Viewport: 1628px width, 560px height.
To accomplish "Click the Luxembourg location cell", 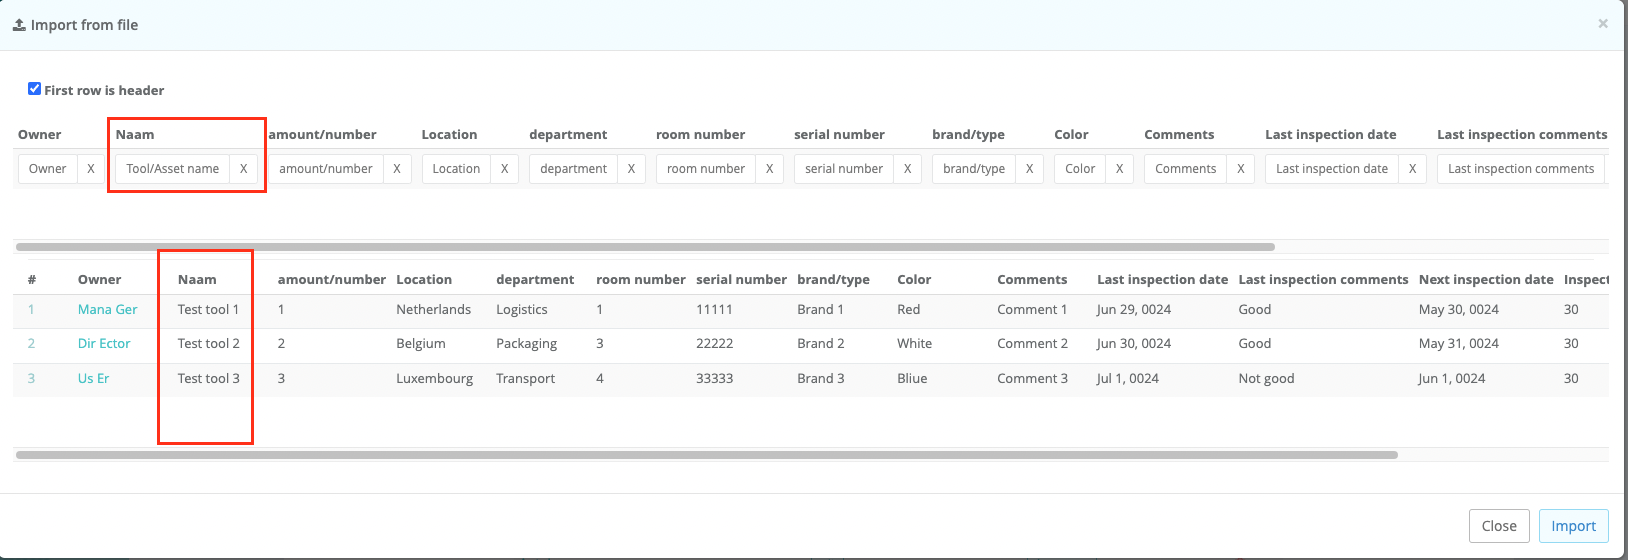I will (x=435, y=379).
